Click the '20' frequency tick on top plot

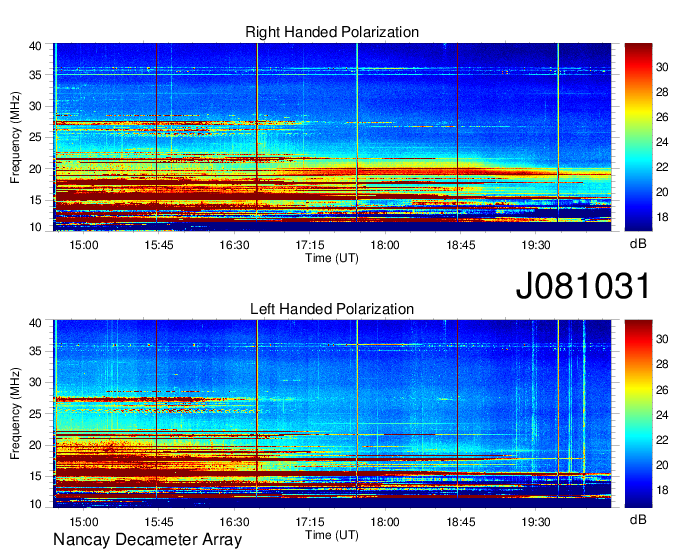coord(35,169)
